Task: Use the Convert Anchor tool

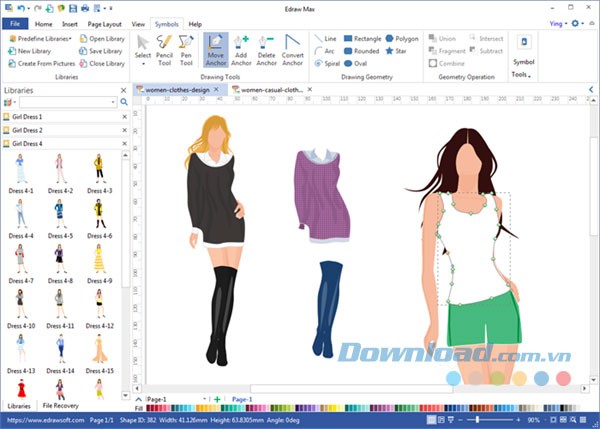Action: (292, 49)
